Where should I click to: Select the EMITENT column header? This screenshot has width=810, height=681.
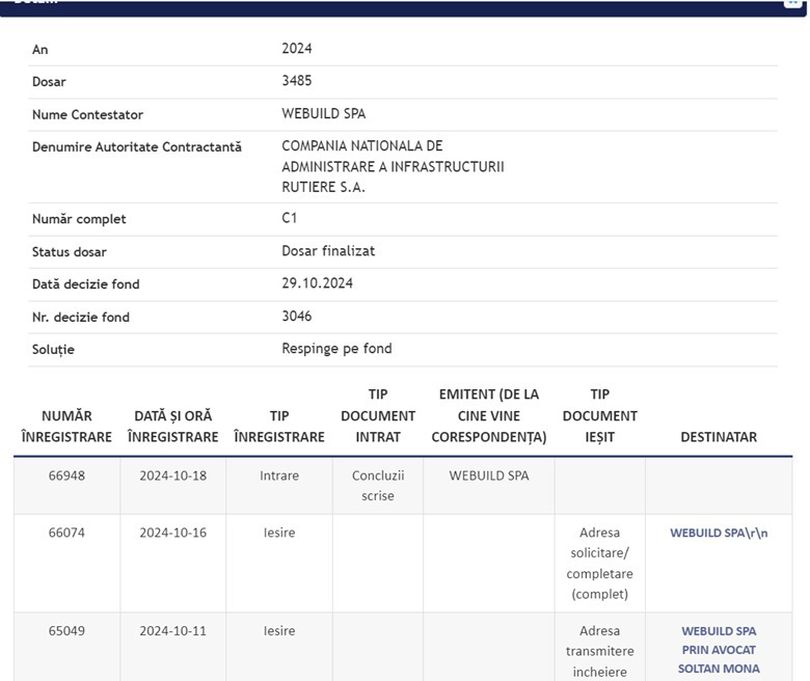pyautogui.click(x=489, y=415)
